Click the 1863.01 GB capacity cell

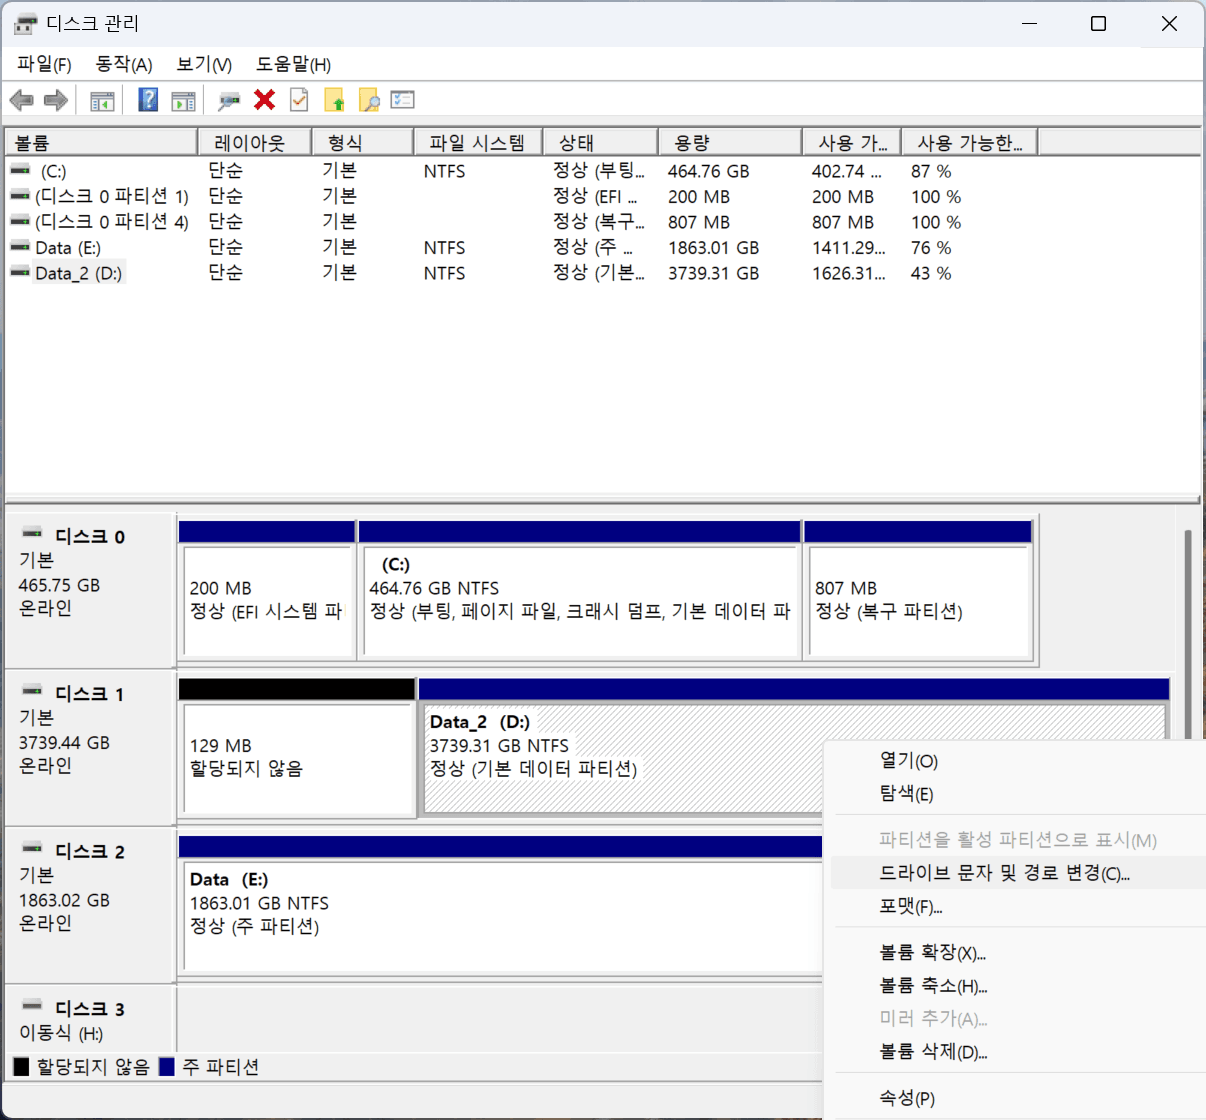pyautogui.click(x=714, y=247)
